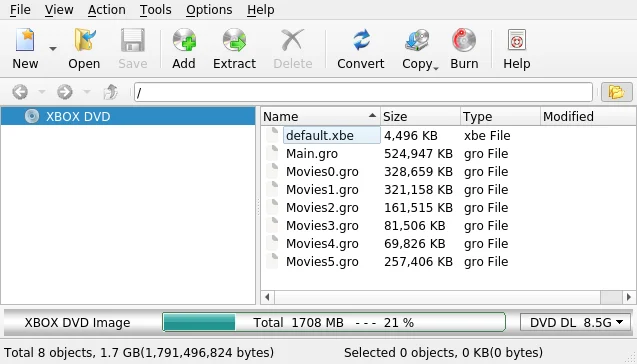Open the Help menu
This screenshot has width=637, height=364.
(260, 10)
